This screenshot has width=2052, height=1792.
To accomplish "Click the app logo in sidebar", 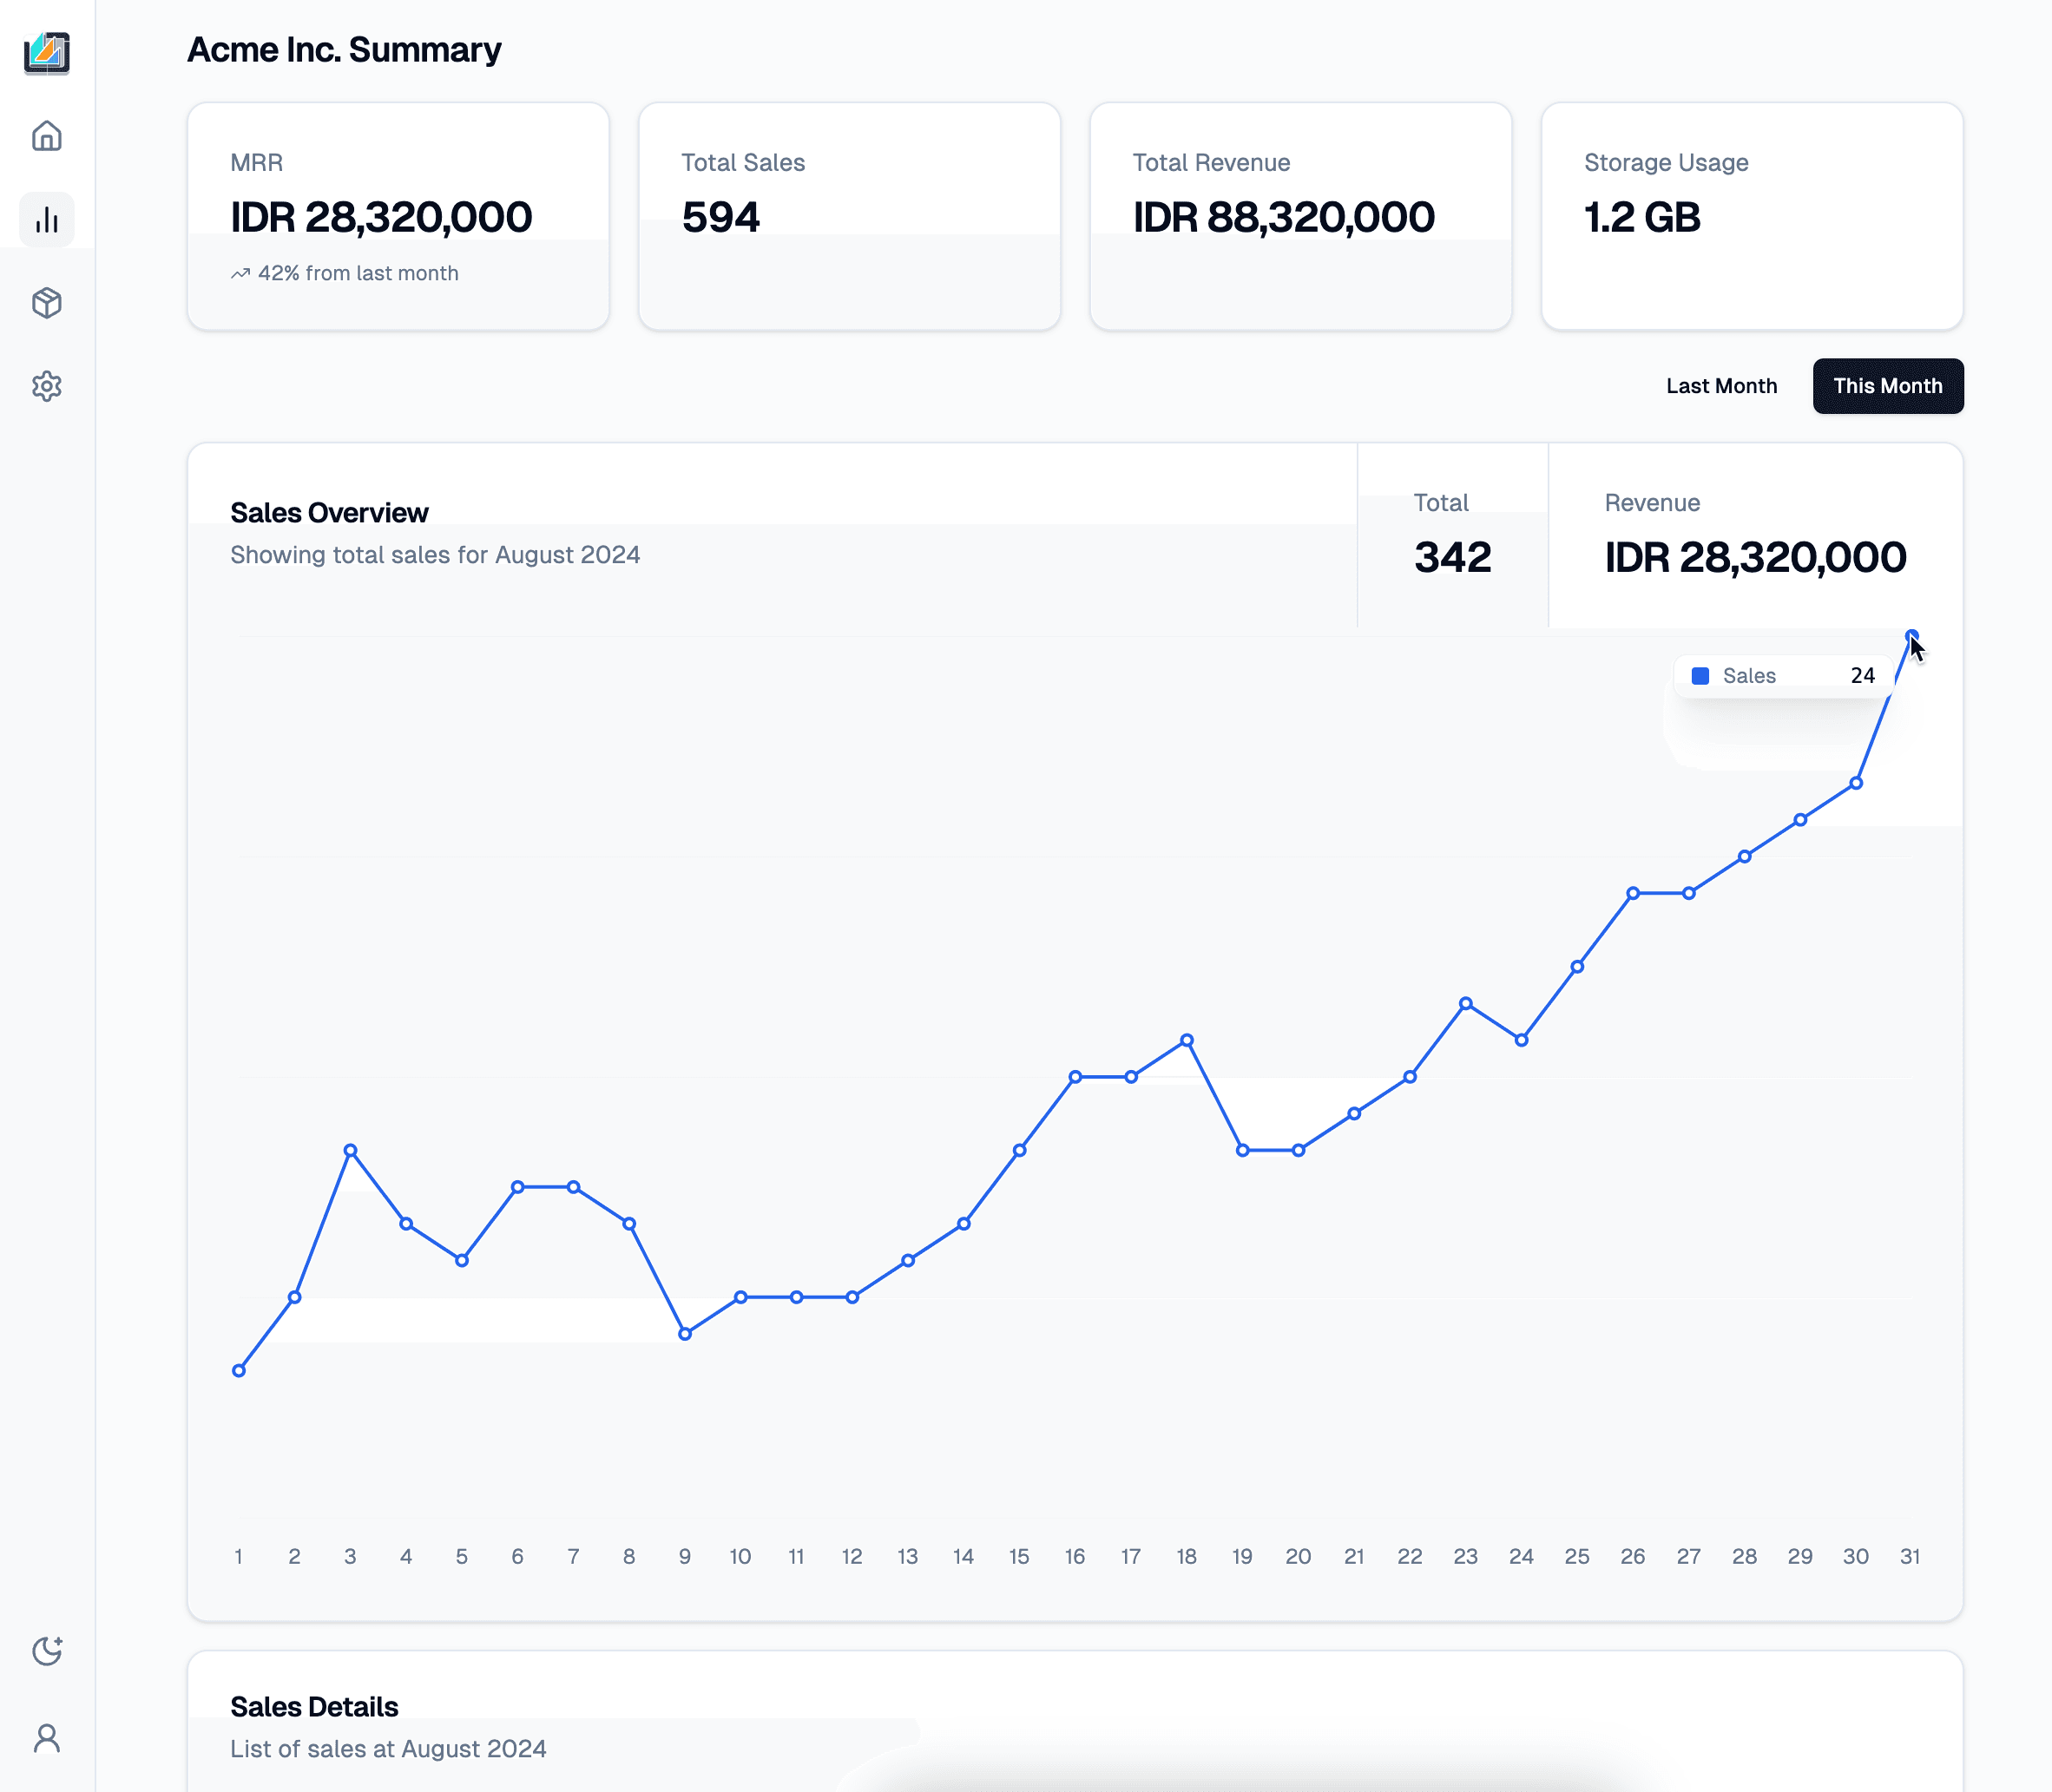I will [x=47, y=53].
